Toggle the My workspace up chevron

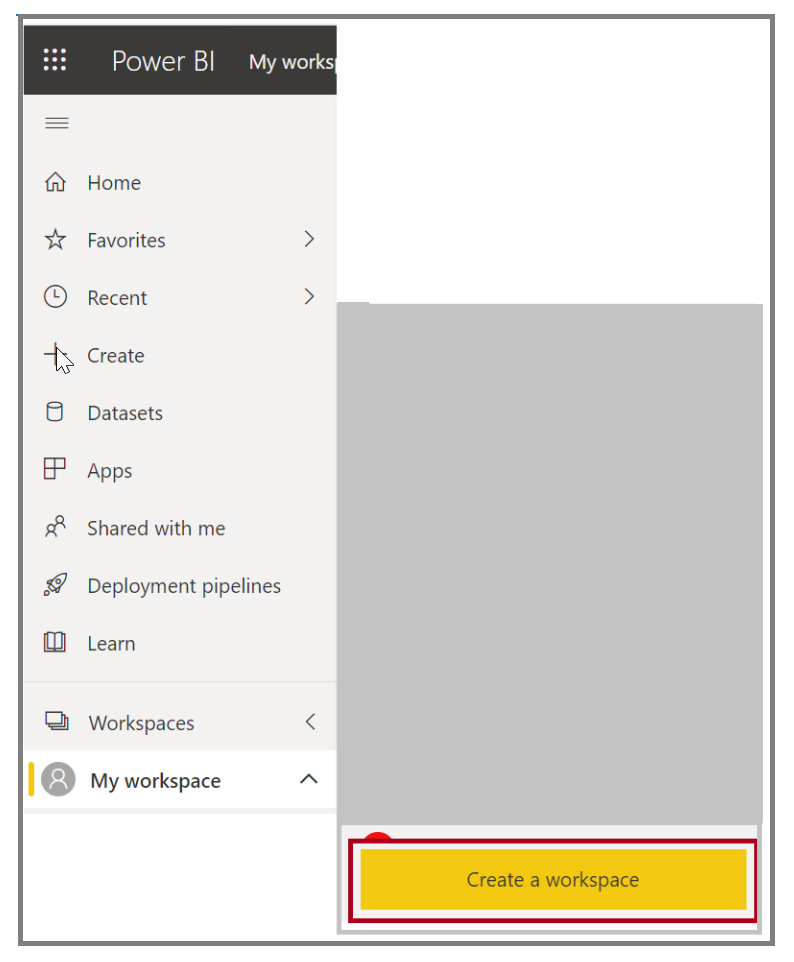[309, 779]
